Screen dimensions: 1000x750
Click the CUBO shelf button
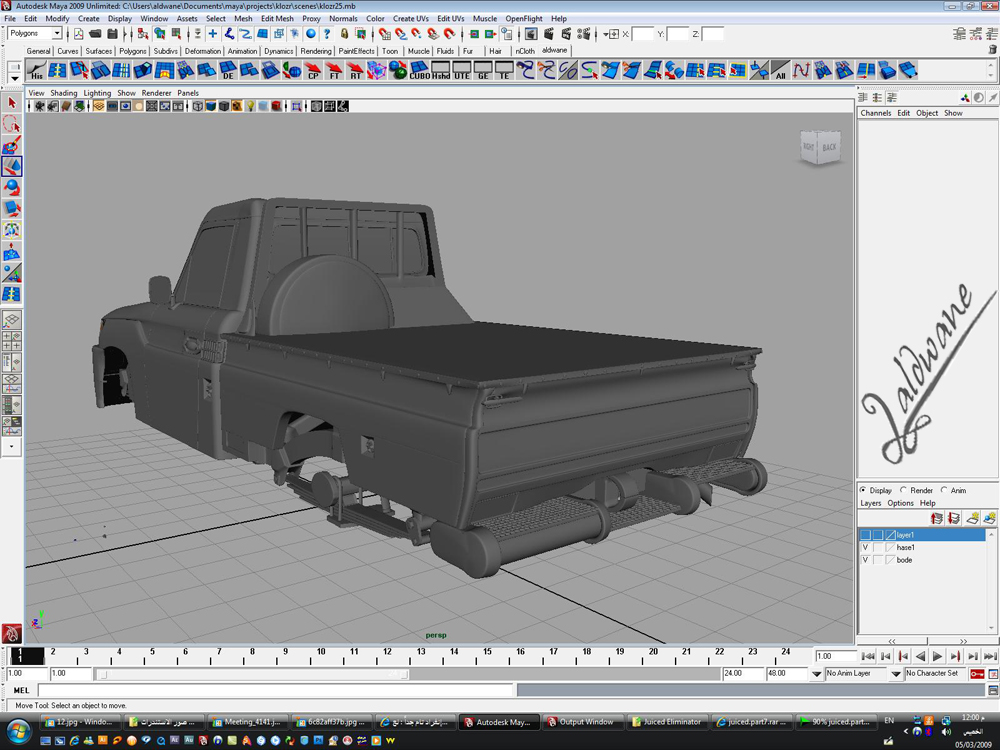tap(419, 70)
